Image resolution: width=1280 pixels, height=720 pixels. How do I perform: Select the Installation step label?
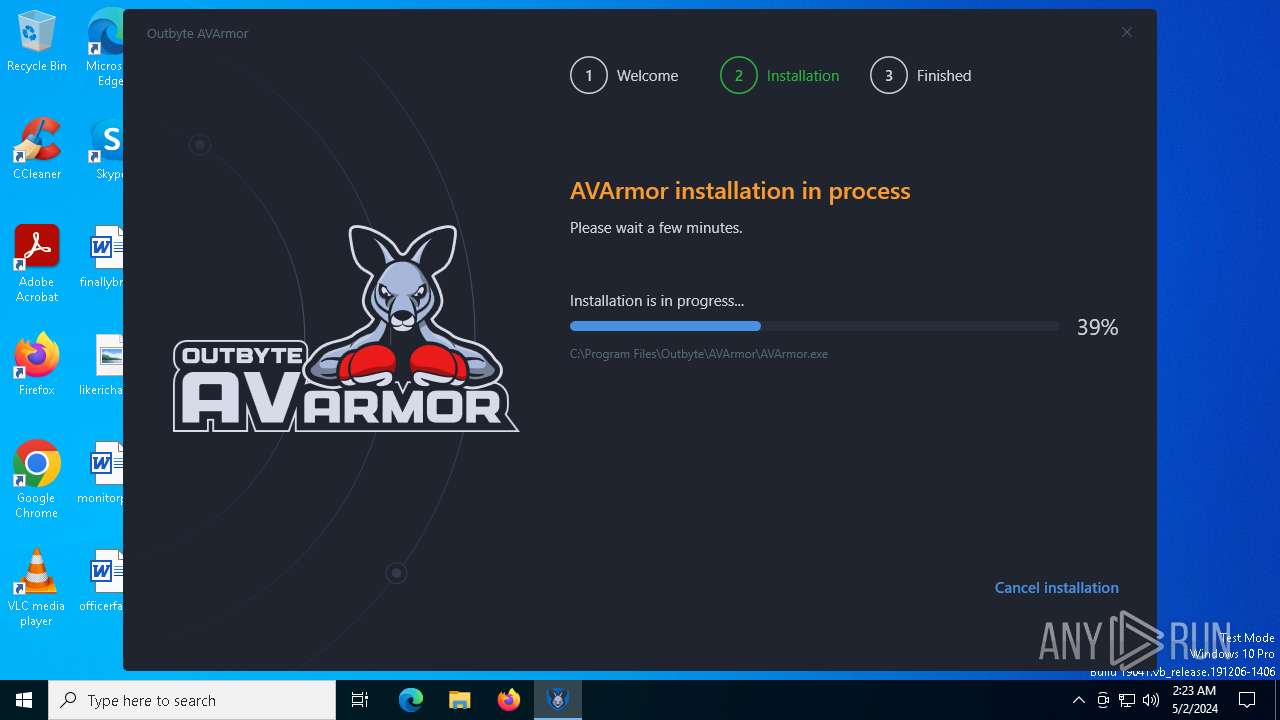[803, 76]
